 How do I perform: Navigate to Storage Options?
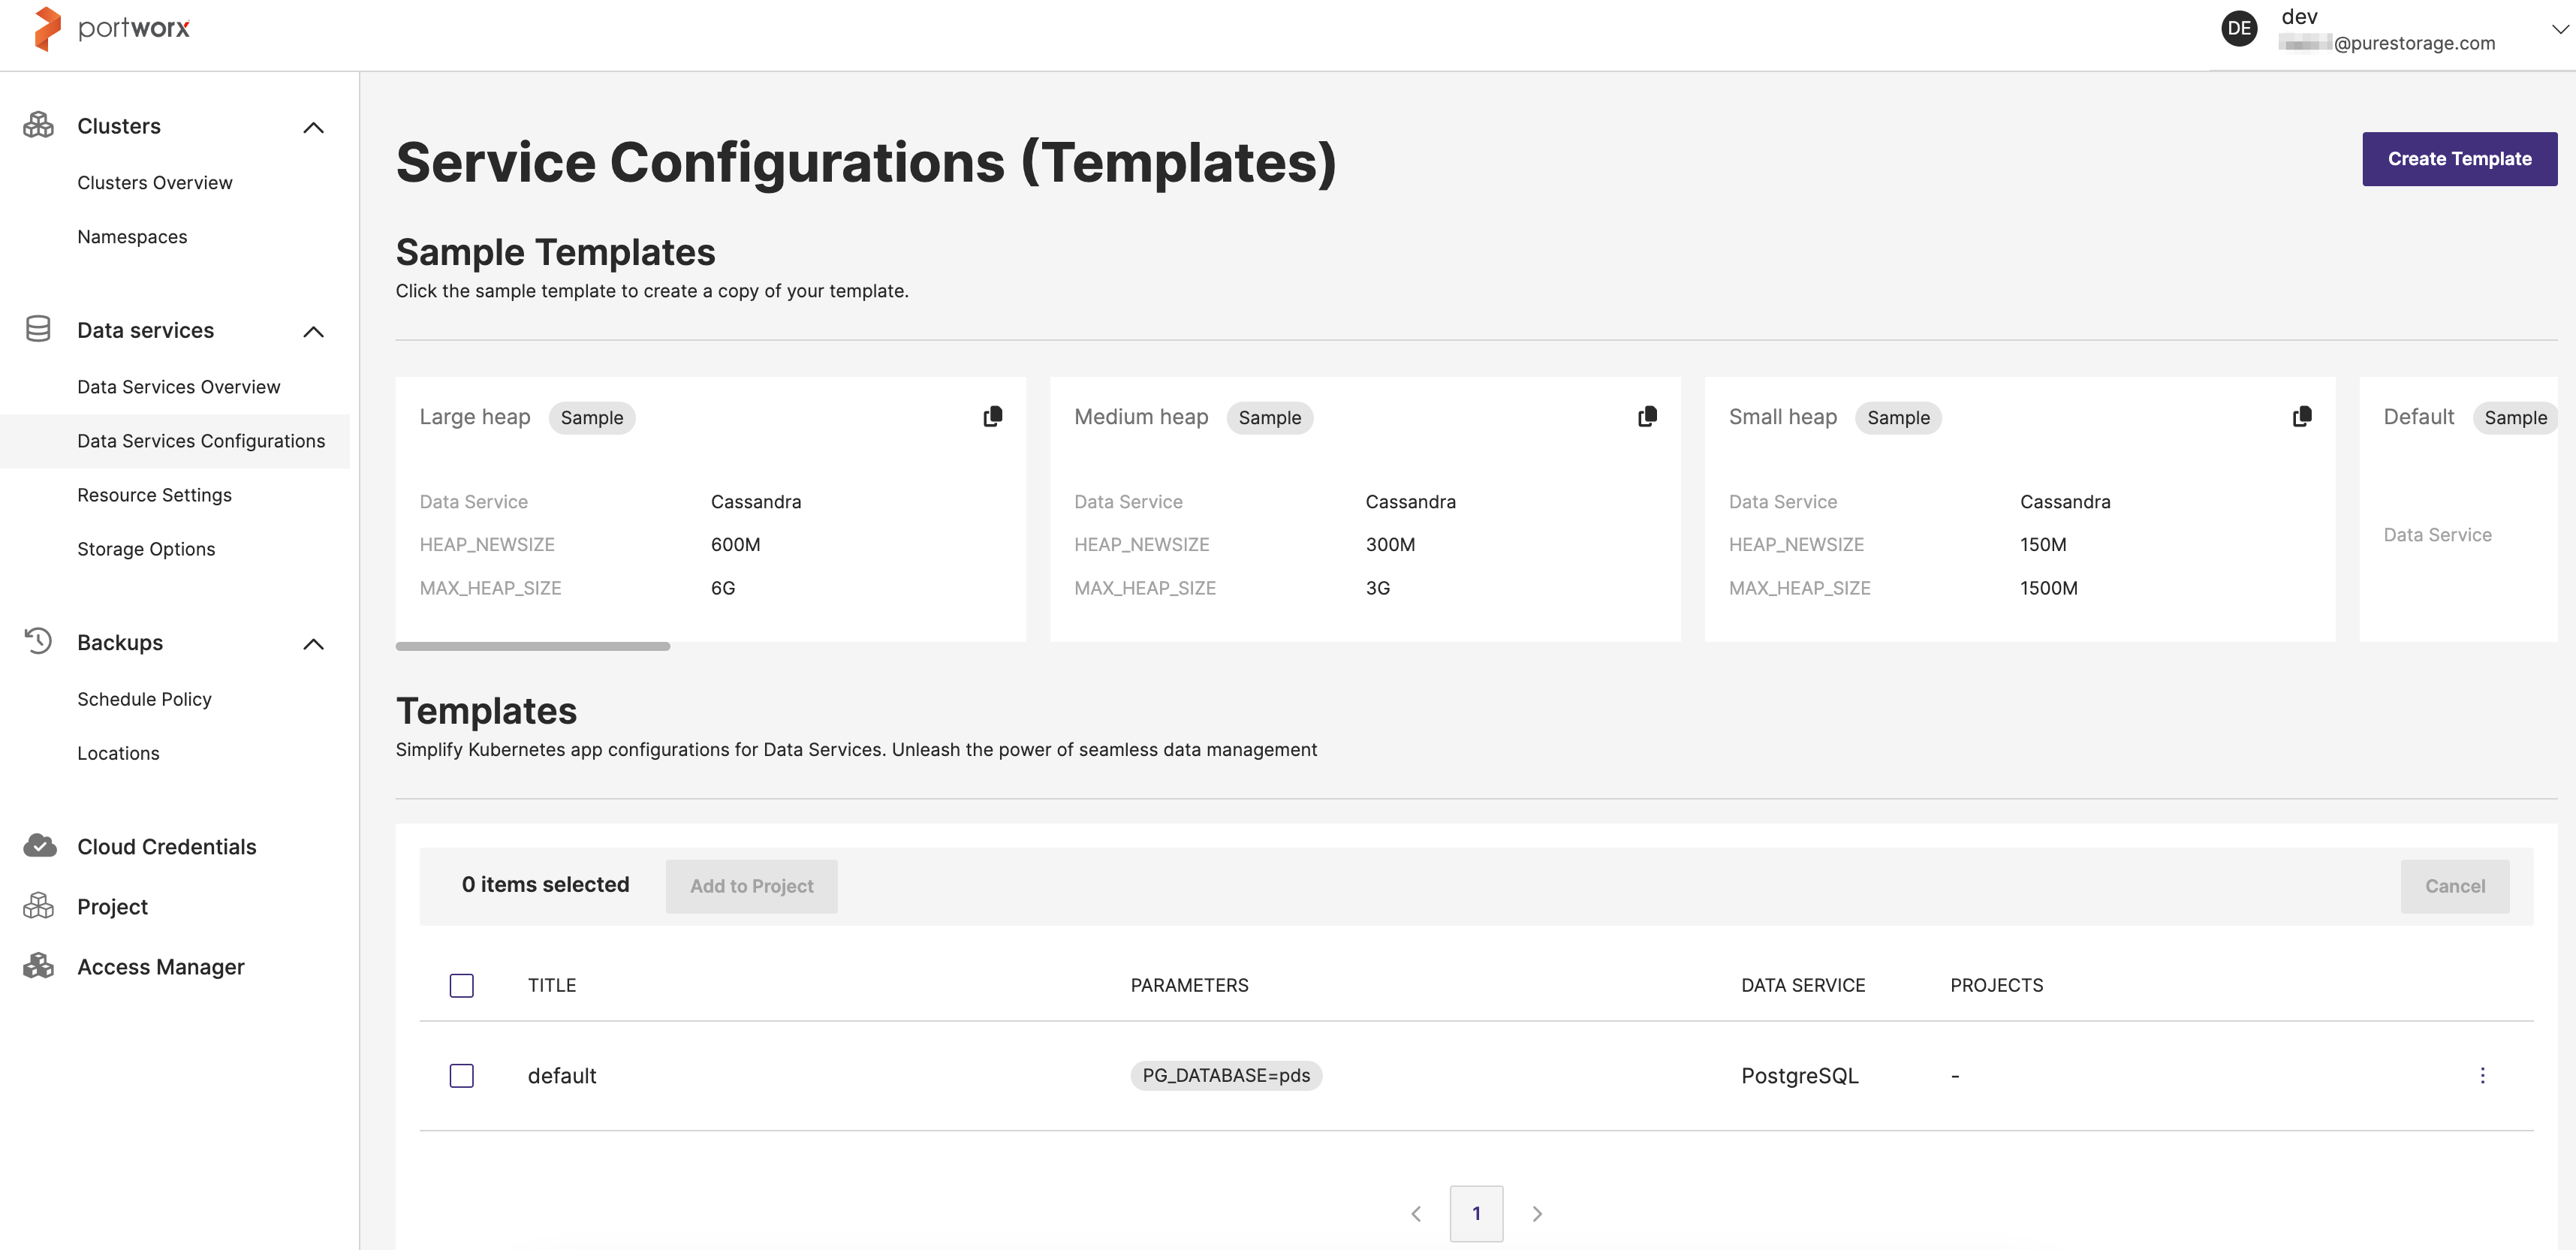(x=146, y=549)
